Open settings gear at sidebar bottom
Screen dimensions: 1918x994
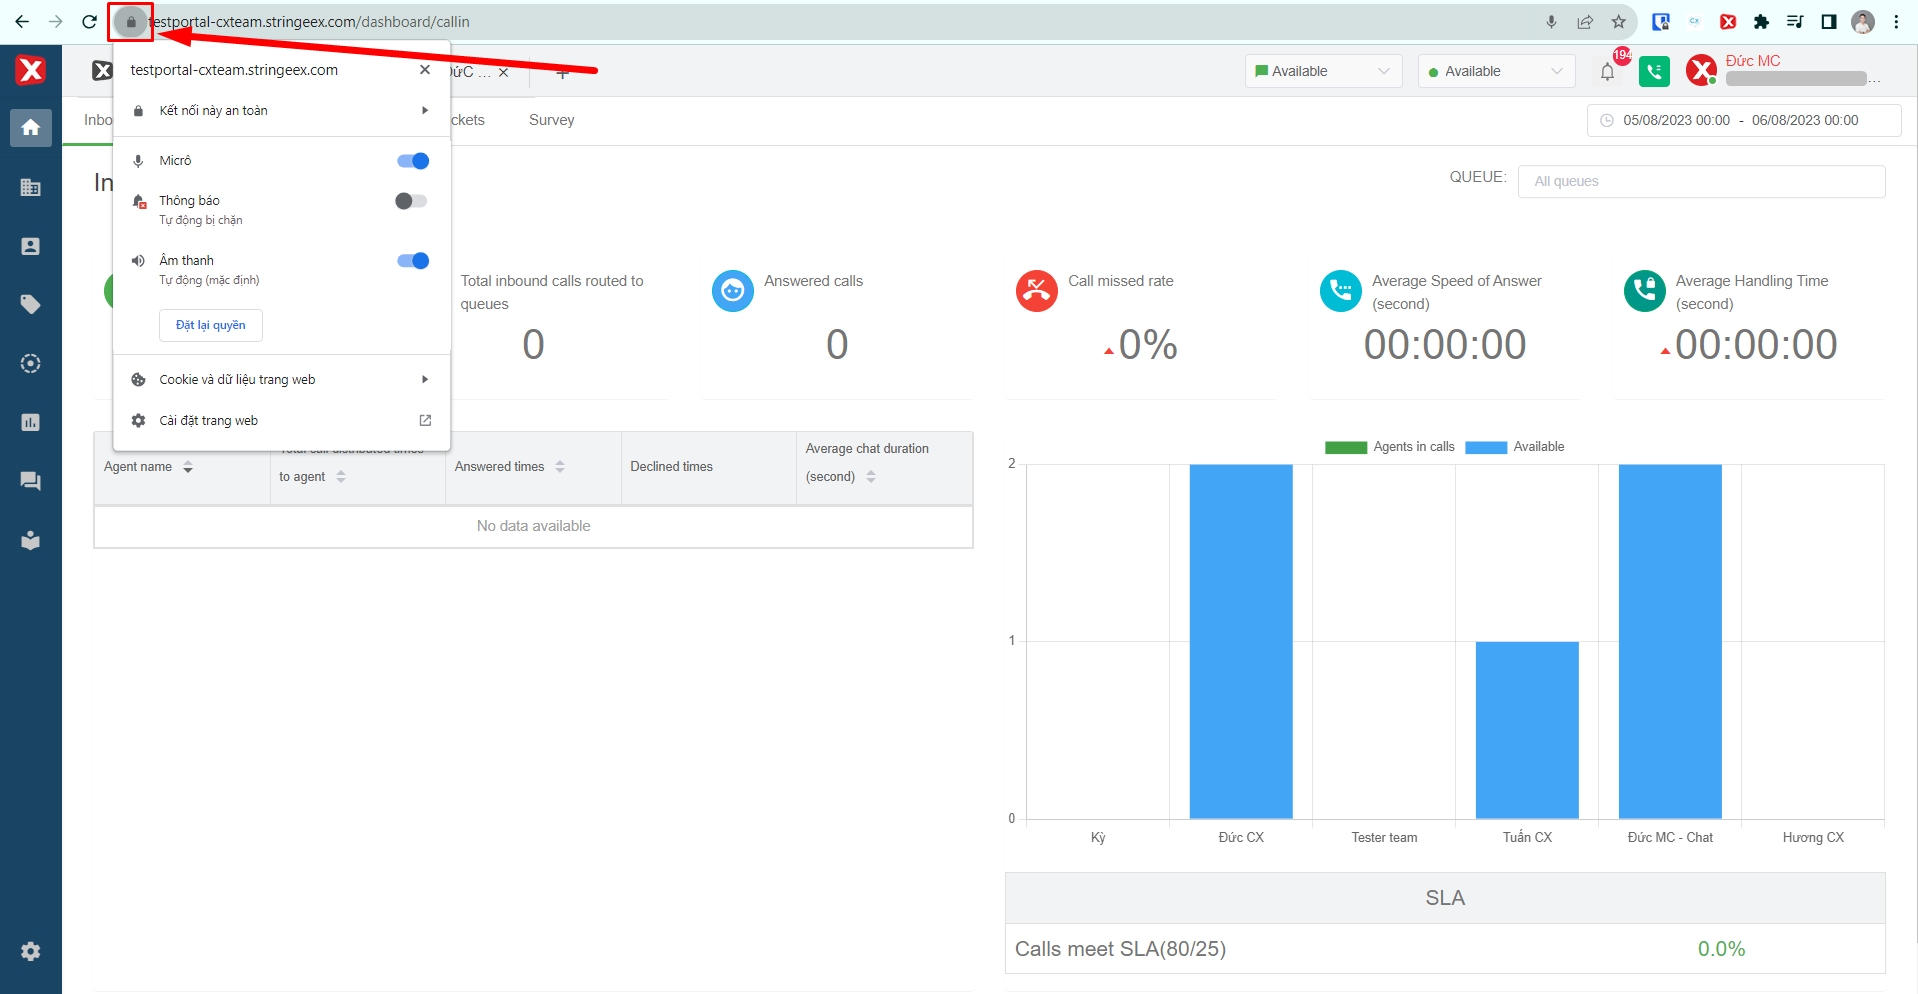pyautogui.click(x=30, y=951)
